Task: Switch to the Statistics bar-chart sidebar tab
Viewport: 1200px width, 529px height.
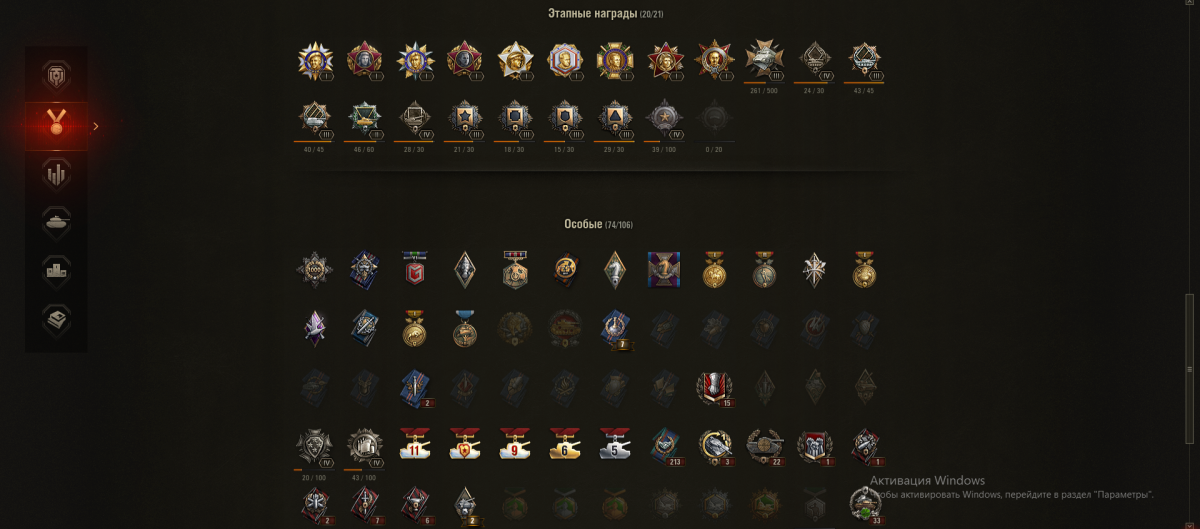Action: (56, 173)
